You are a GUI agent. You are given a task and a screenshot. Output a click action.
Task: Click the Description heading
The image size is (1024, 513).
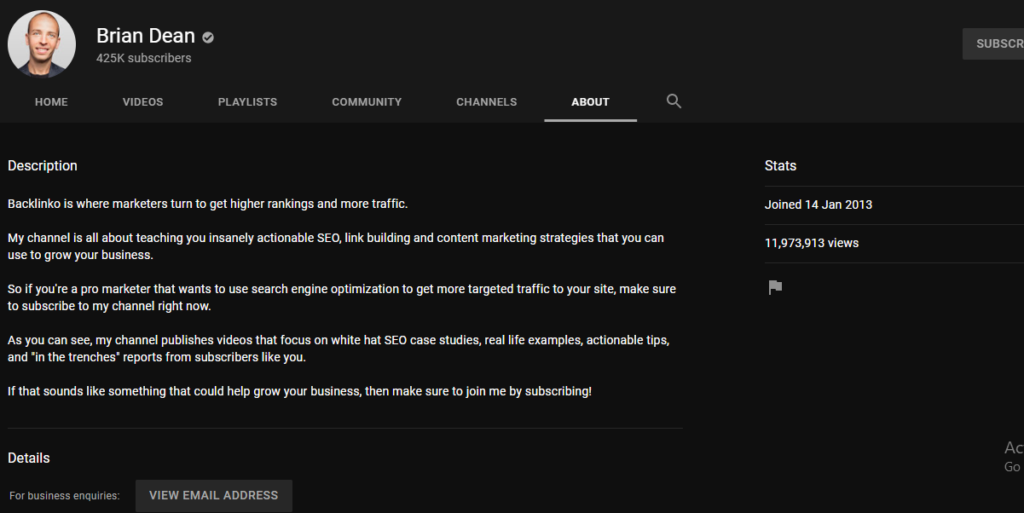42,166
